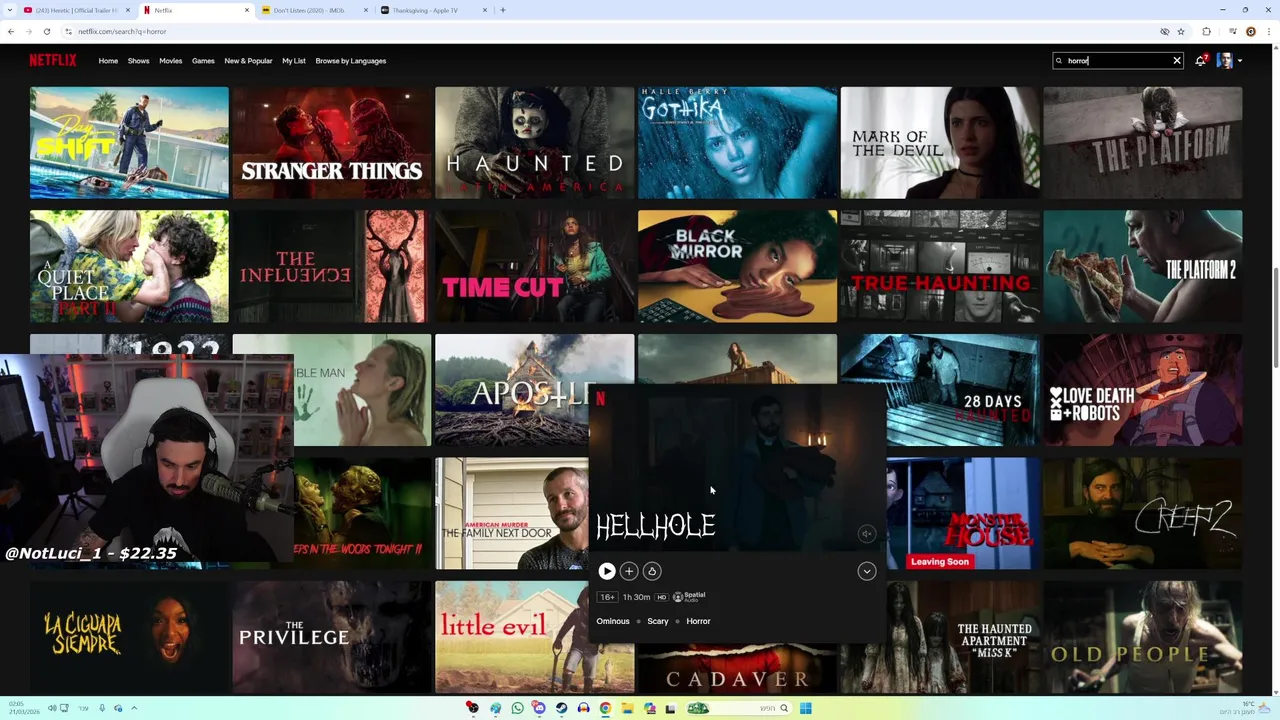Open the Chrome profile avatar
The image size is (1280, 720).
(1251, 31)
